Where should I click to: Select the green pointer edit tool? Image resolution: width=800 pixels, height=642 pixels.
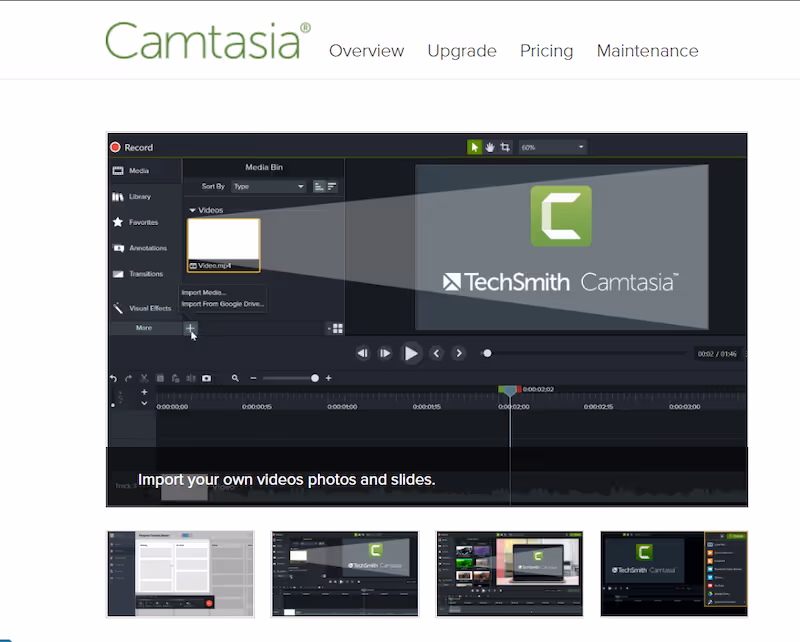[474, 147]
